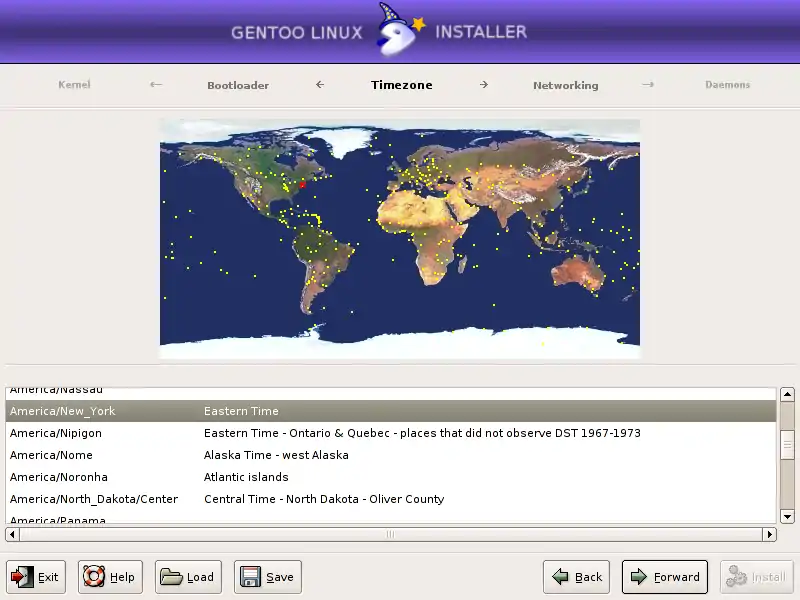
Task: Open the Kernel step
Action: [x=74, y=85]
